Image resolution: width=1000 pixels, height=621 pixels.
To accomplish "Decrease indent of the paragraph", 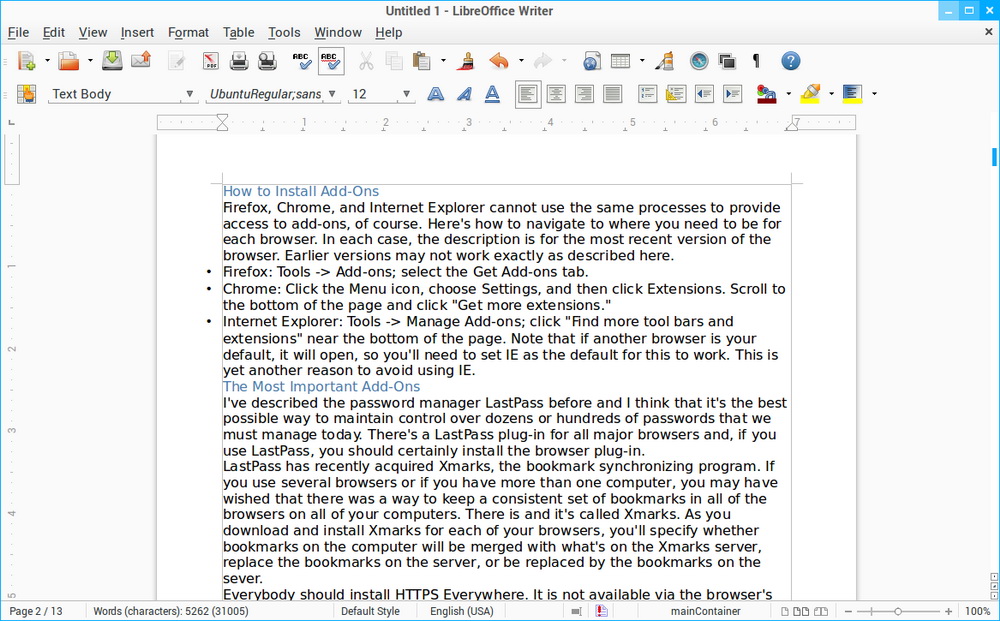I will click(x=704, y=94).
